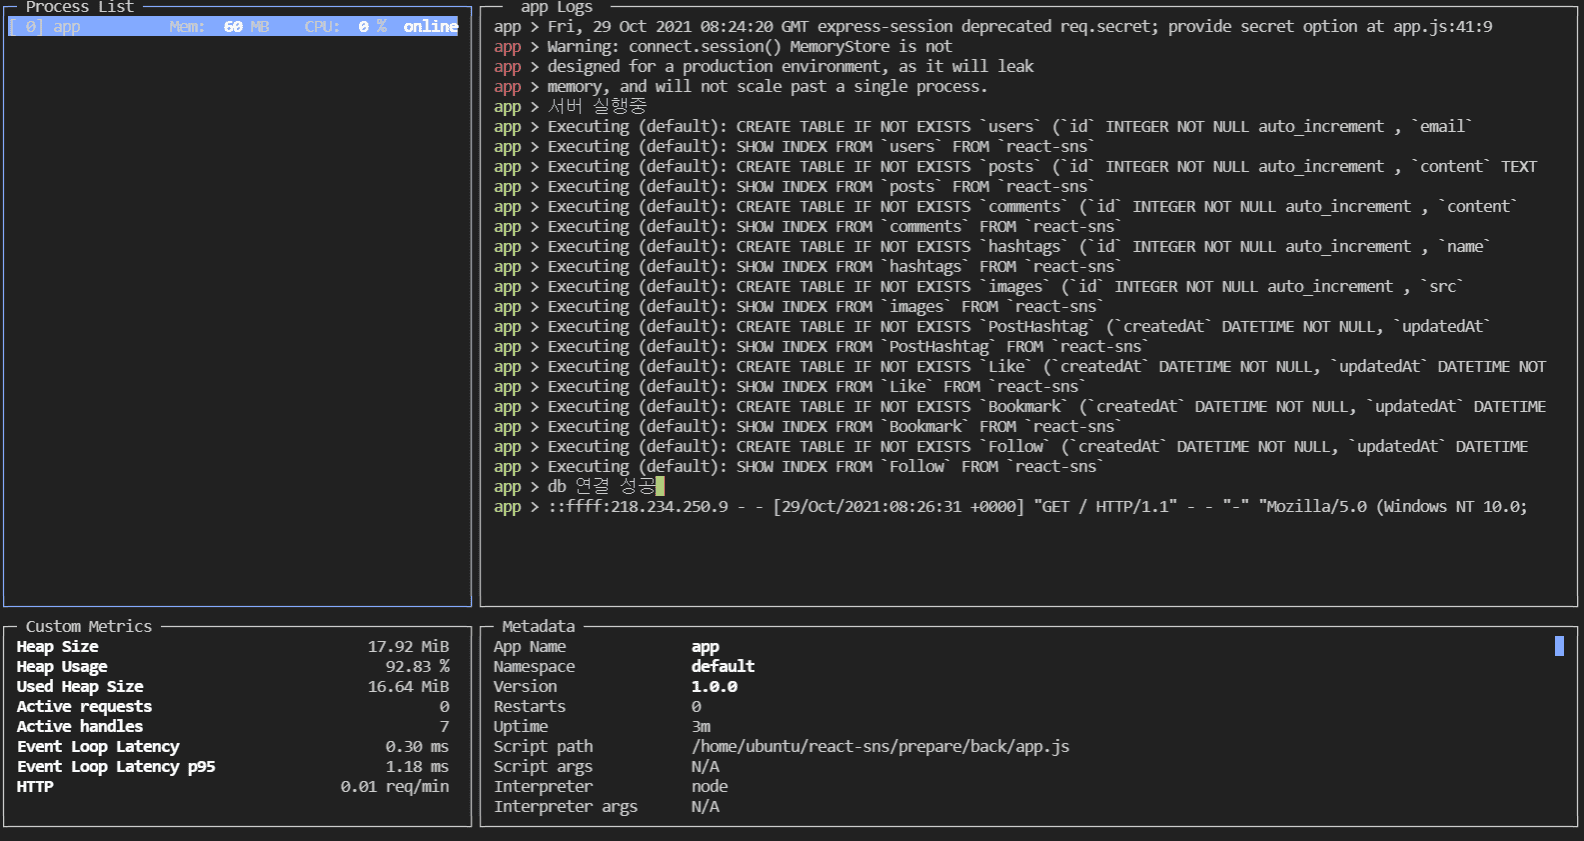Click the Event Loop Latency p95 metric
Screen dimensions: 1584x841
pos(232,767)
